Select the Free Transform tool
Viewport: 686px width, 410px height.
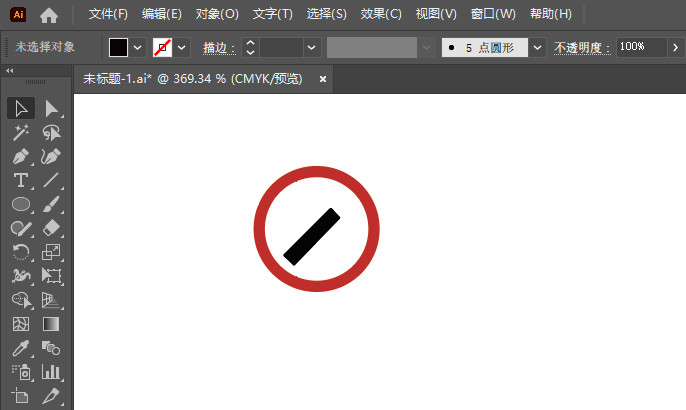[x=51, y=276]
